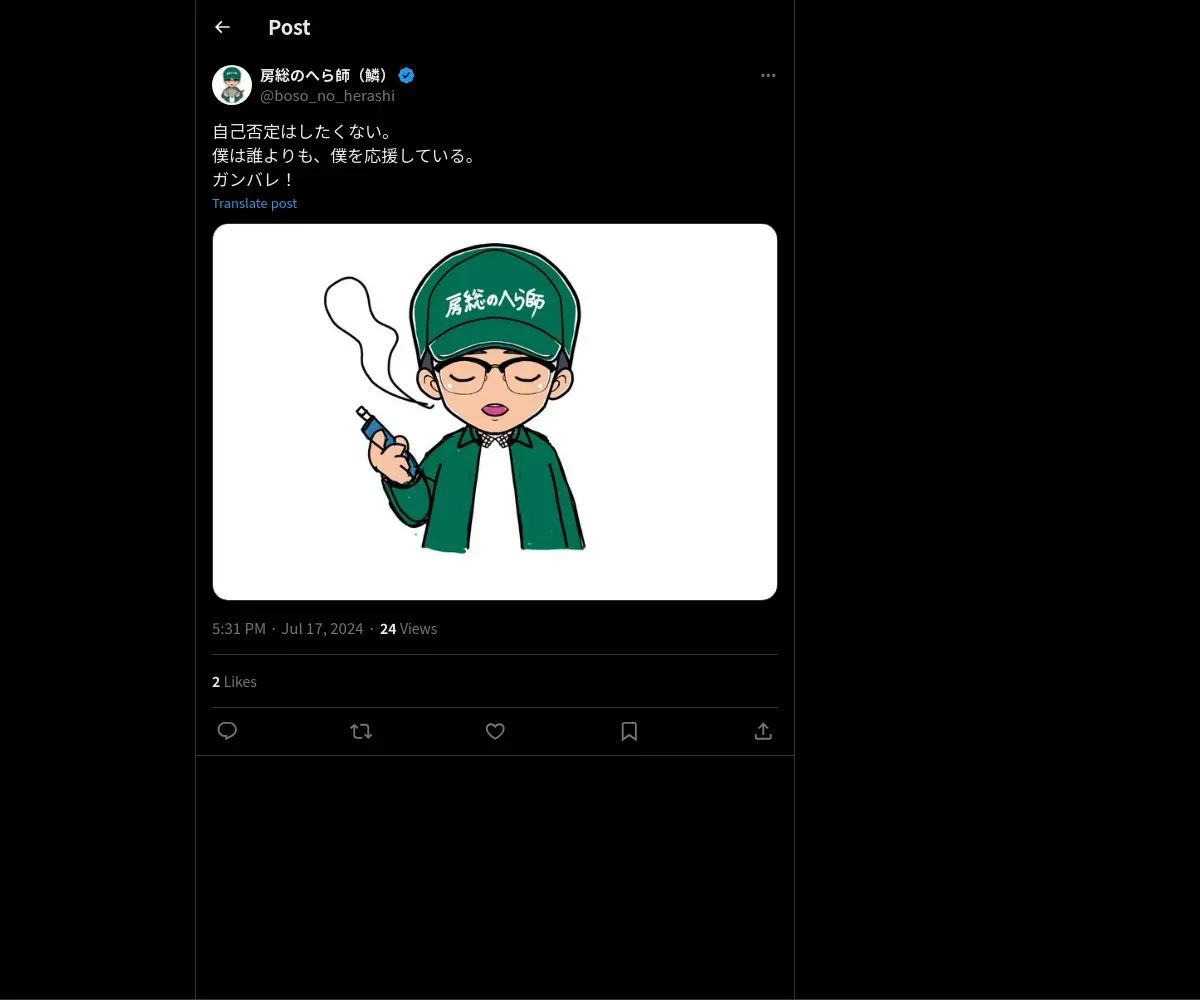Click the Japanese post text starting 自己否定

(x=346, y=156)
